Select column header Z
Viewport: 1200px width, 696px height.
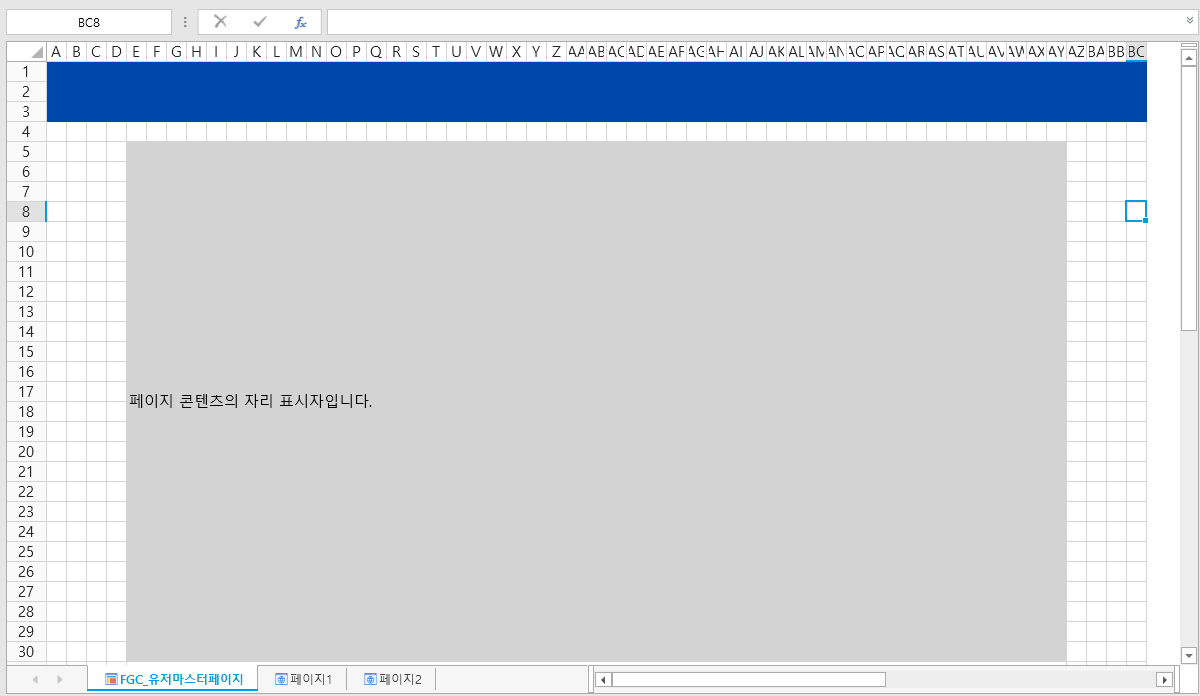coord(556,52)
